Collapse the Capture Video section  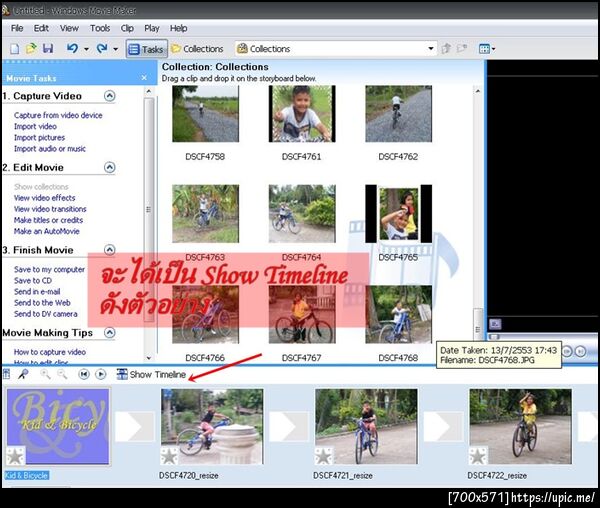[109, 96]
